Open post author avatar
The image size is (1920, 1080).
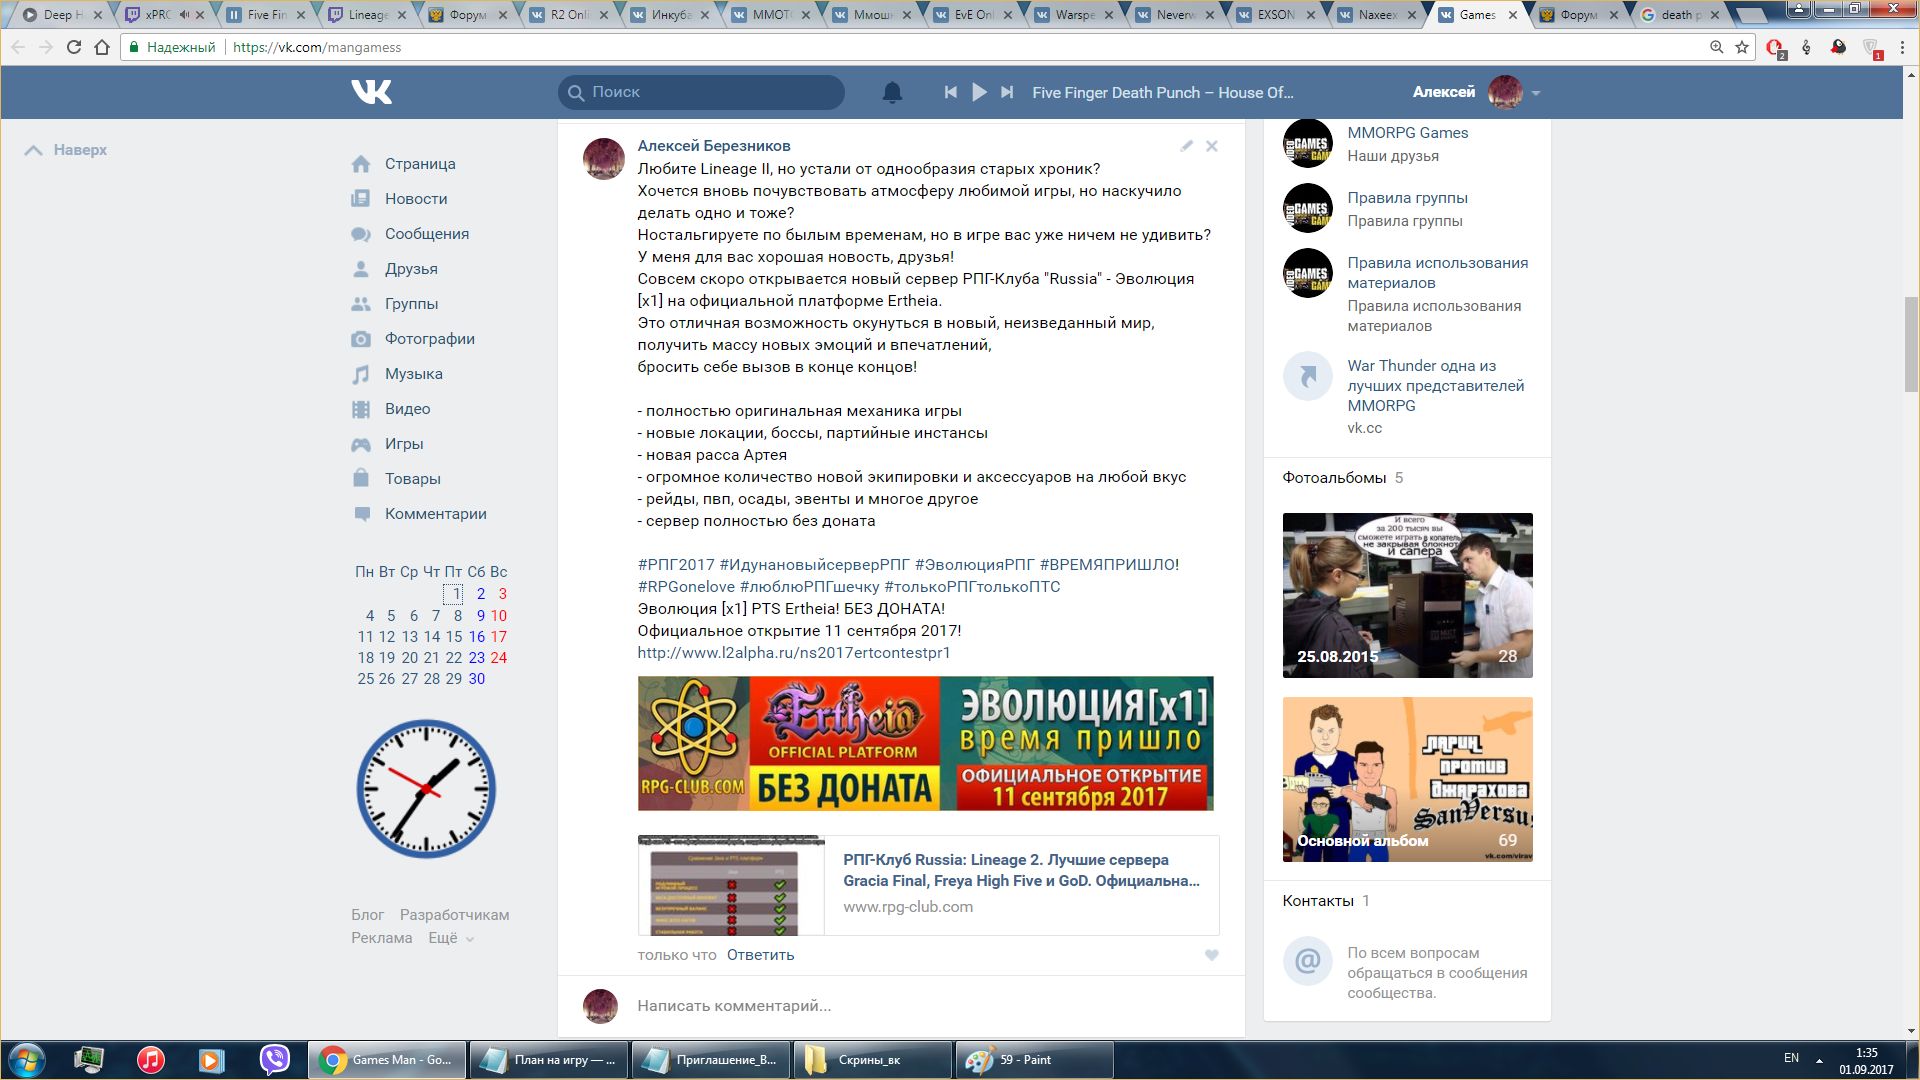pyautogui.click(x=604, y=159)
